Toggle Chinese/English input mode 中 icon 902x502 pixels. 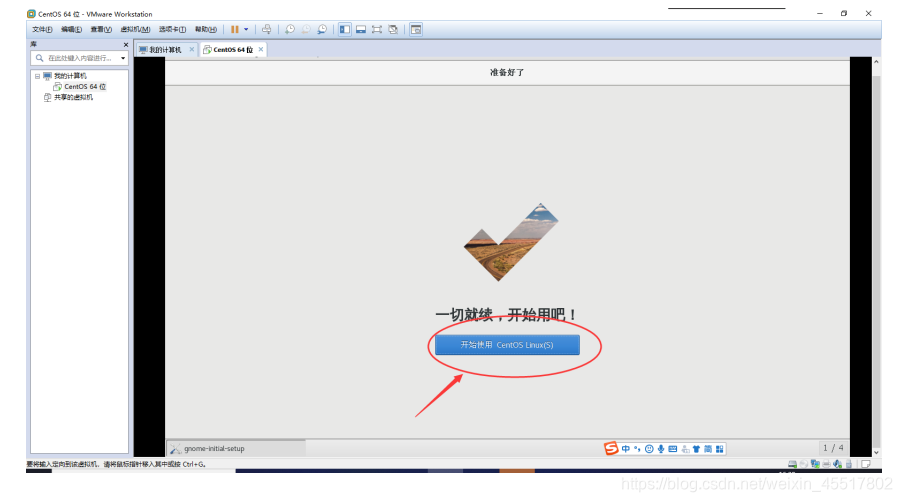[x=626, y=449]
